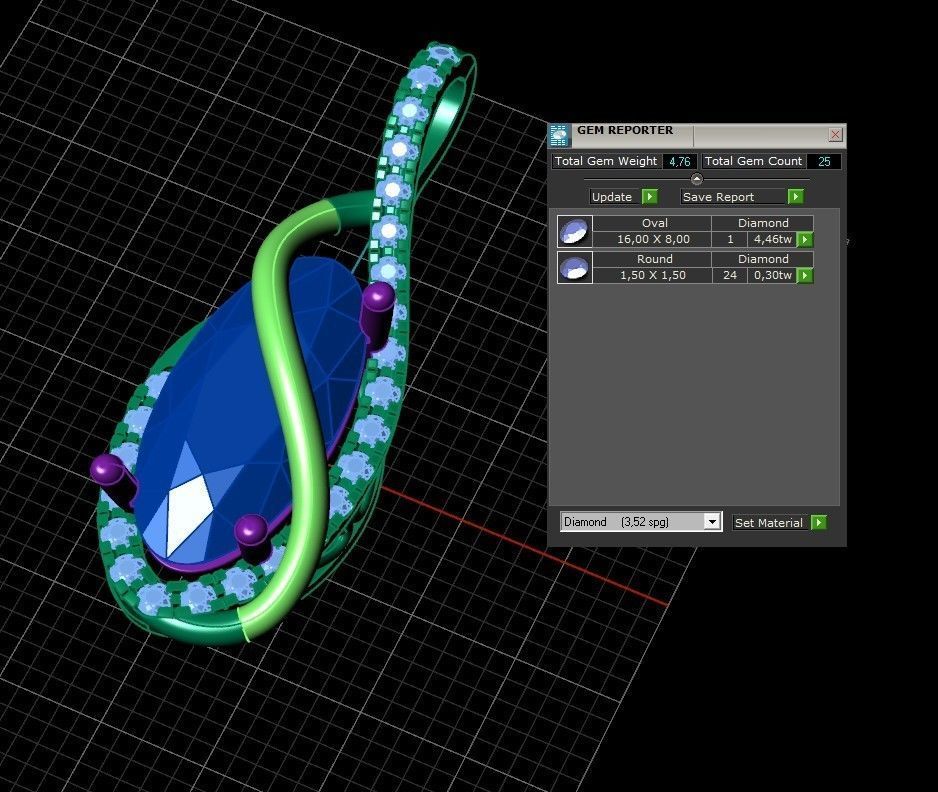The image size is (938, 792).
Task: Click the green arrow beside 0,30tw
Action: 805,276
